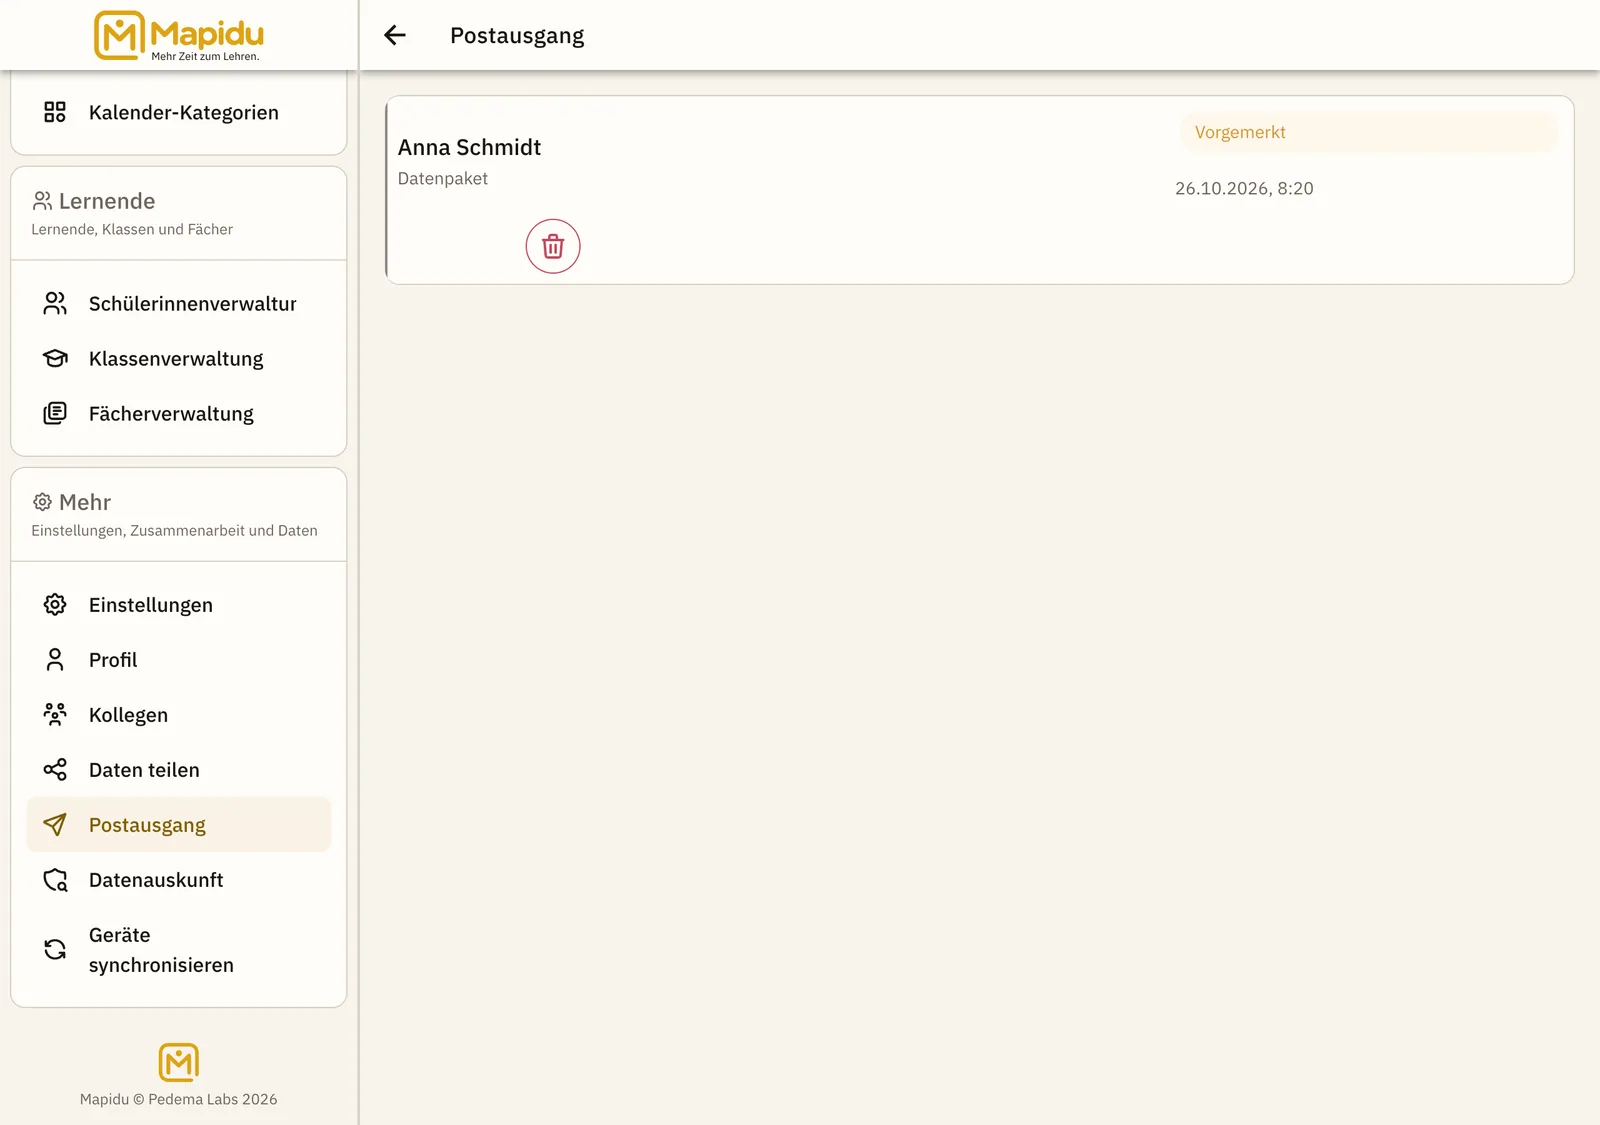This screenshot has width=1600, height=1125.
Task: Click the Geräte synchronisieren sync icon
Action: (x=55, y=949)
